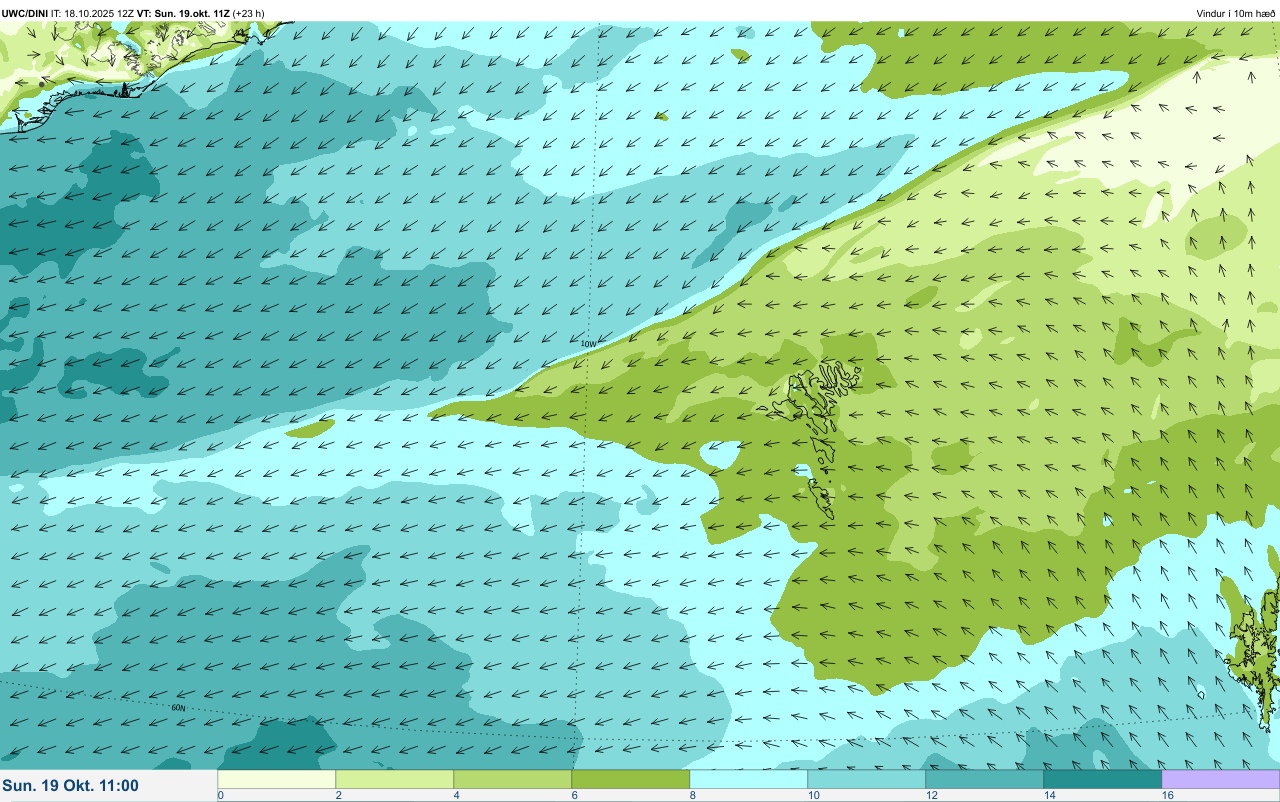Click the "Sun. 19 Okt. 11:00" date label
1280x802 pixels.
coord(71,786)
